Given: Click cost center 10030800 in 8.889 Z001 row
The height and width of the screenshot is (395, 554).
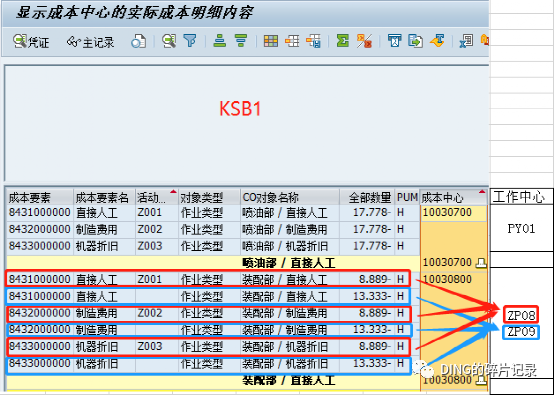Looking at the screenshot, I should coord(447,279).
